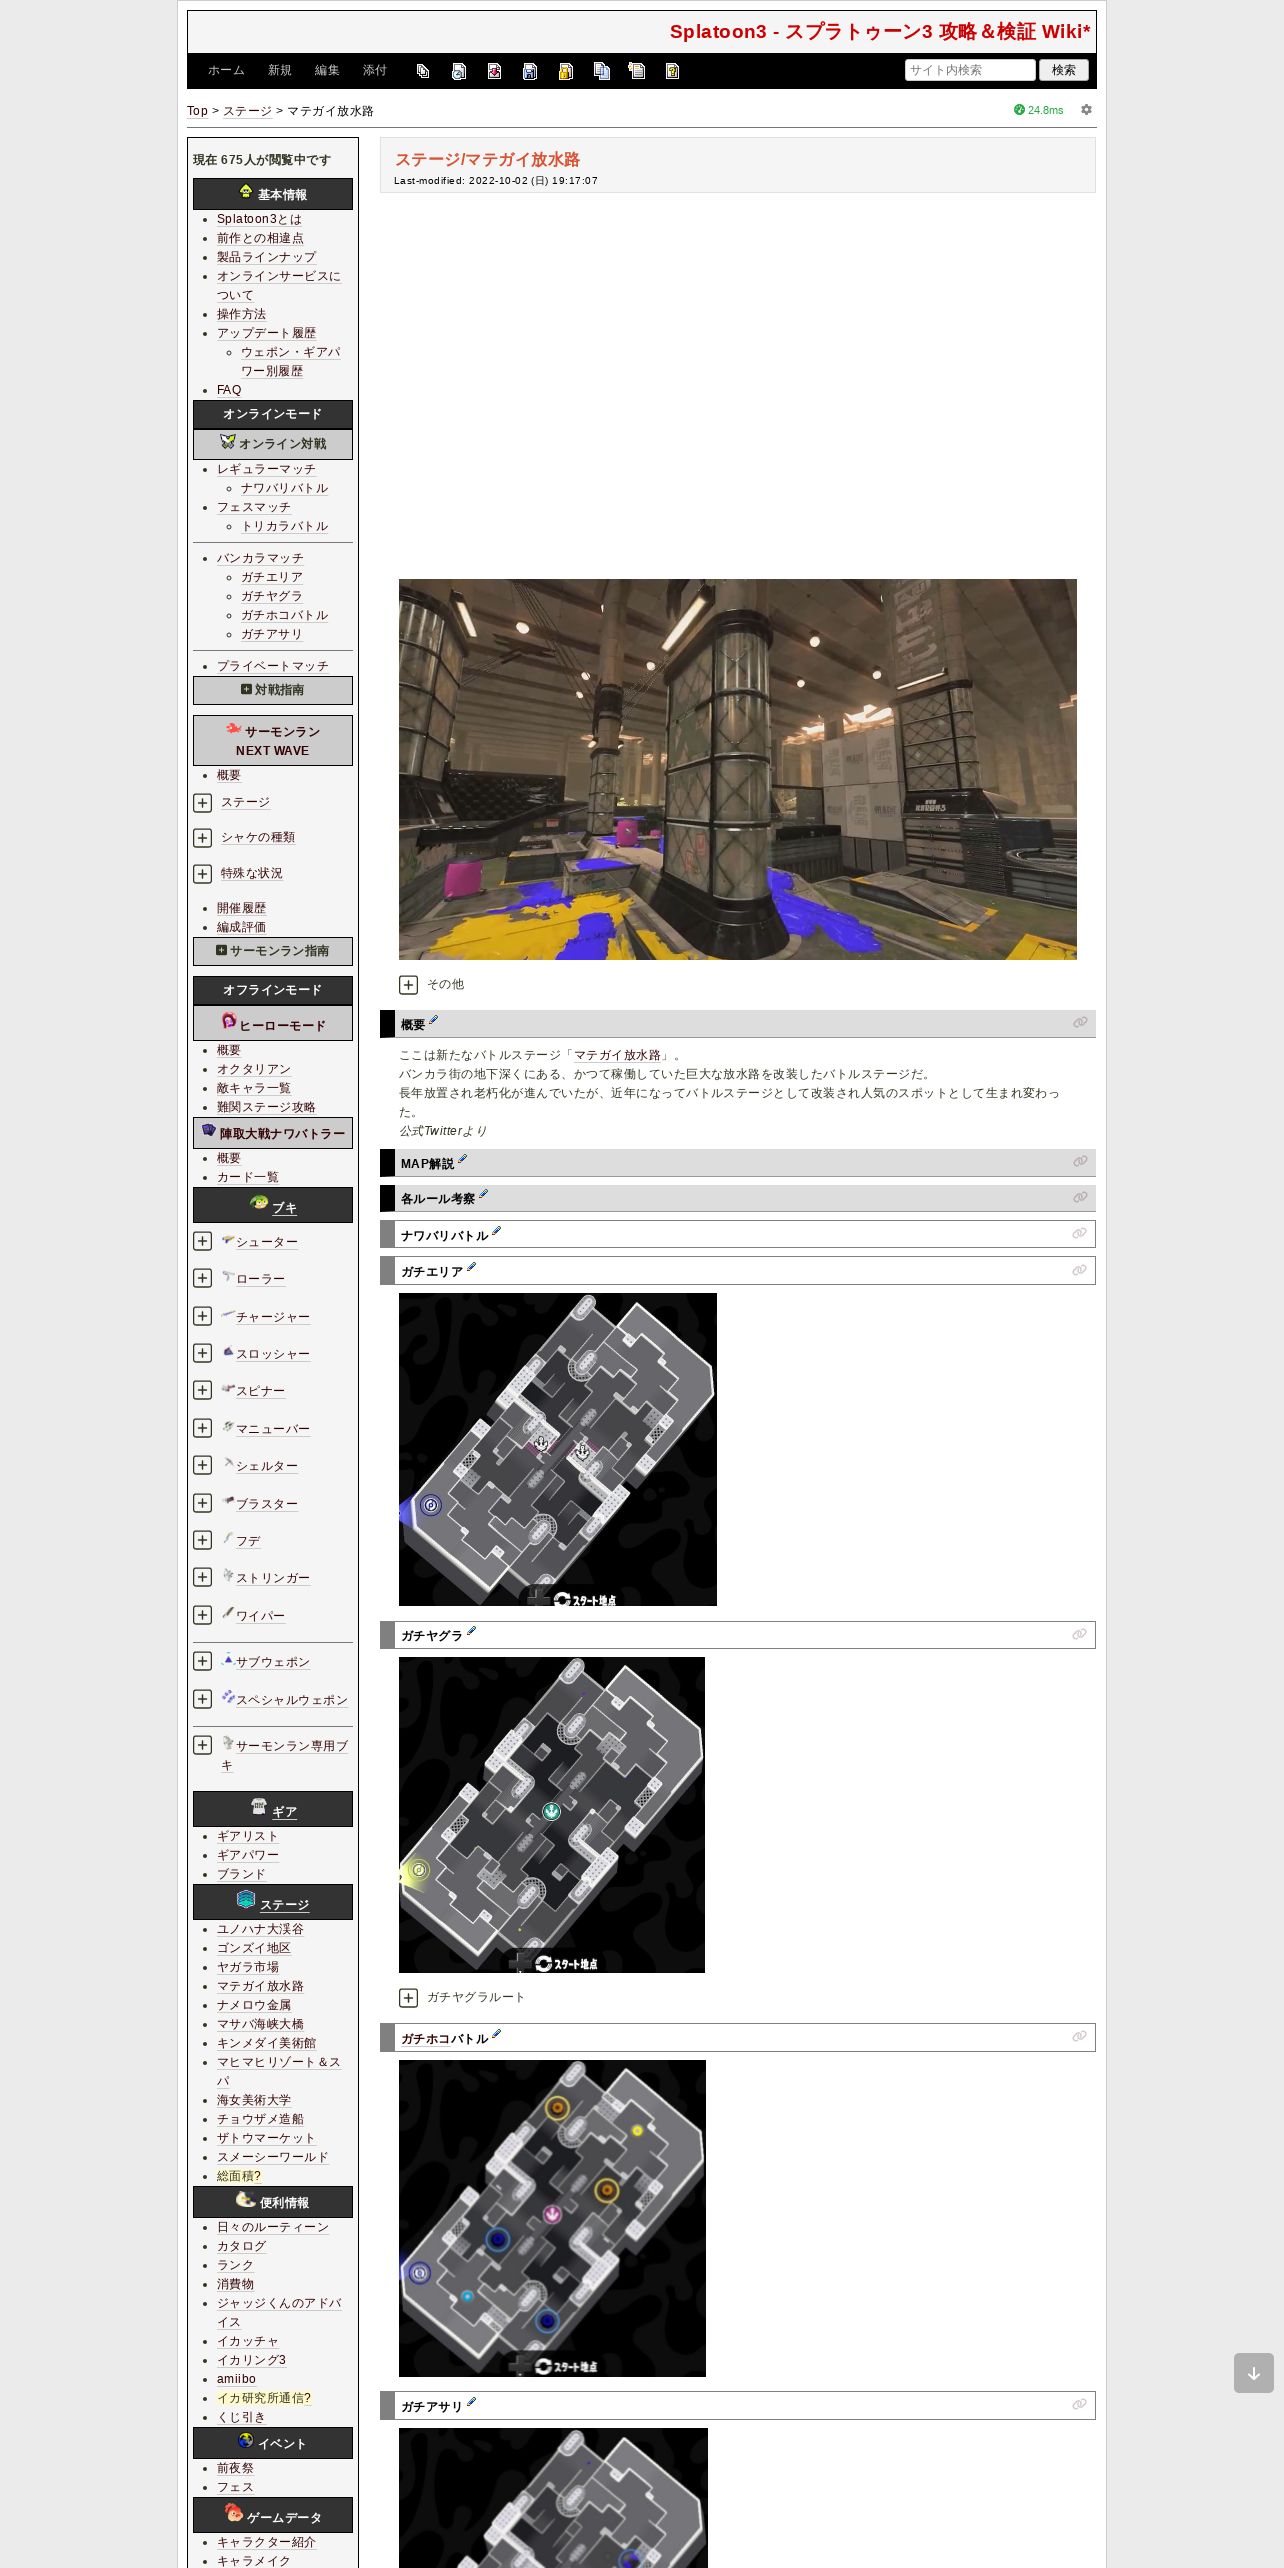1284x2568 pixels.
Task: Copy anchor link of ガチホコバトル heading
Action: [1079, 2037]
